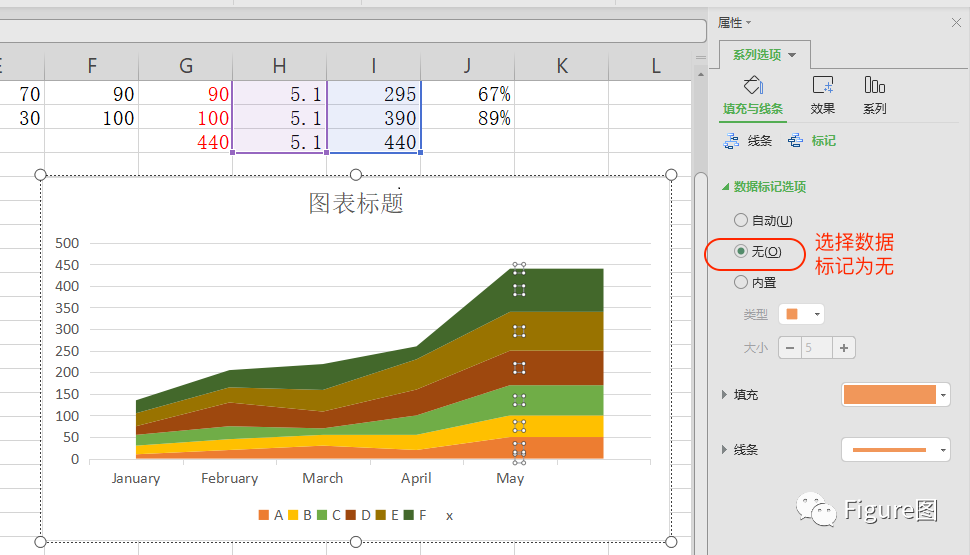This screenshot has width=970, height=555.
Task: Increase marker size with plus button
Action: 844,348
